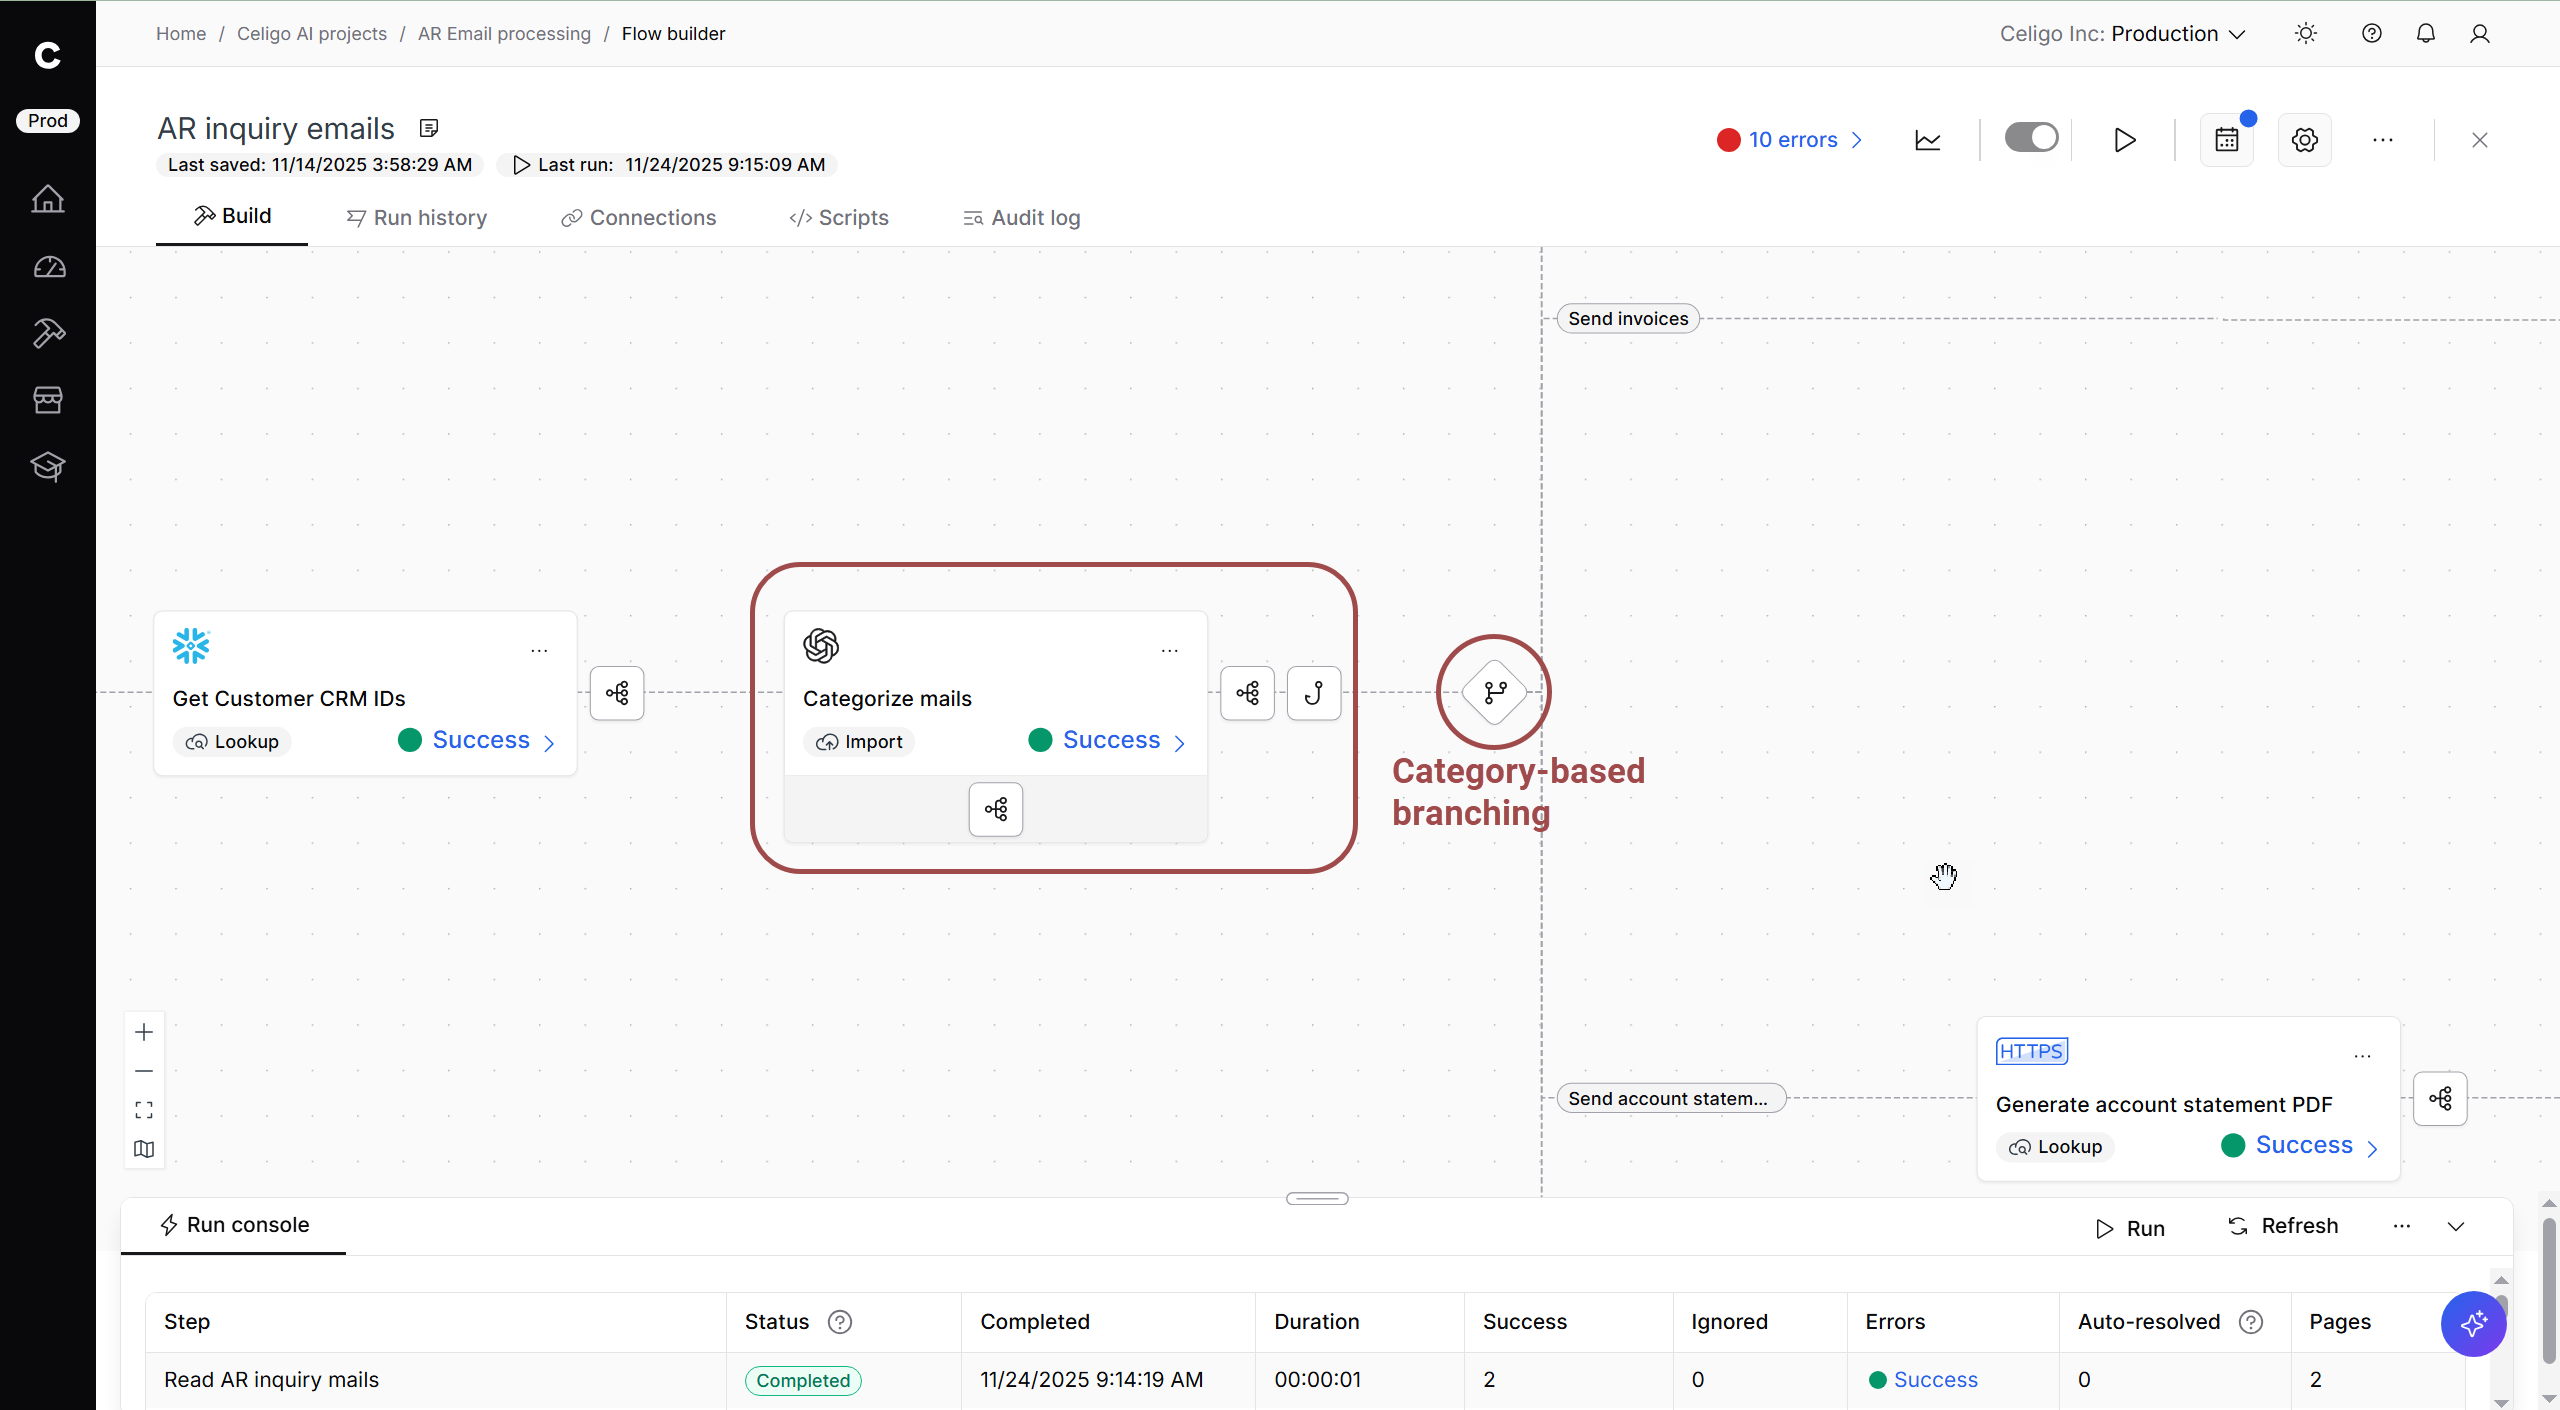
Task: Toggle the light theme sun icon
Action: [x=2306, y=34]
